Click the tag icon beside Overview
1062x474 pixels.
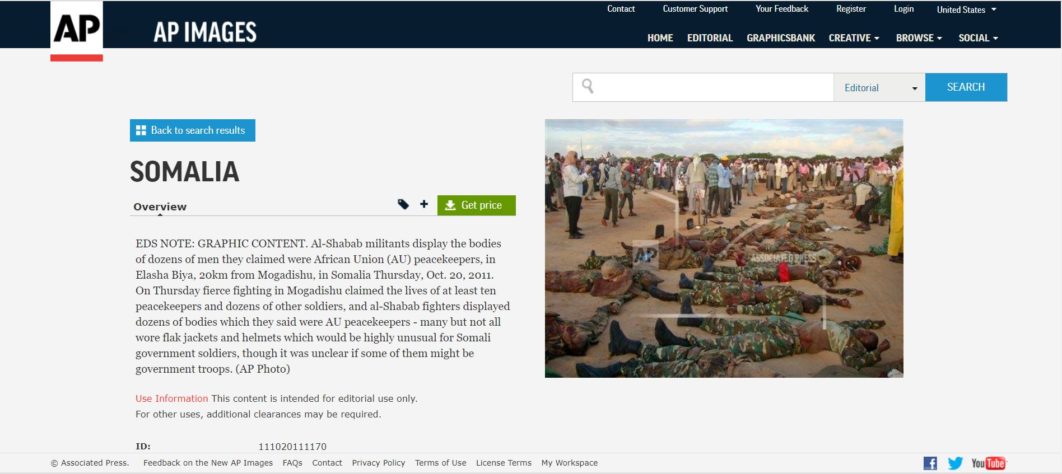point(403,204)
